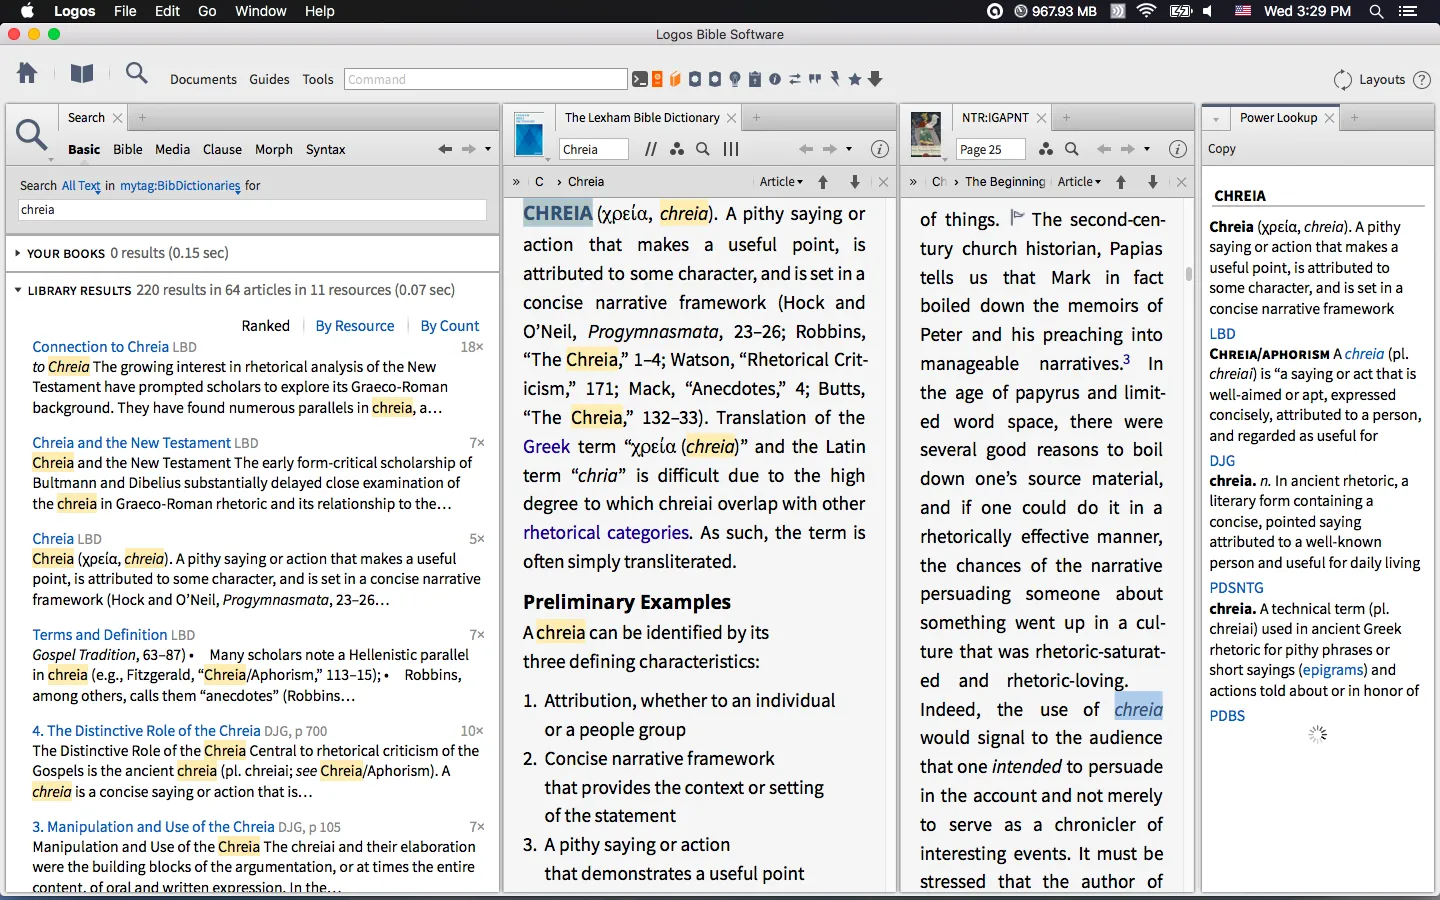Viewport: 1440px width, 900px height.
Task: Open the orange book shortcut icon
Action: coord(675,79)
